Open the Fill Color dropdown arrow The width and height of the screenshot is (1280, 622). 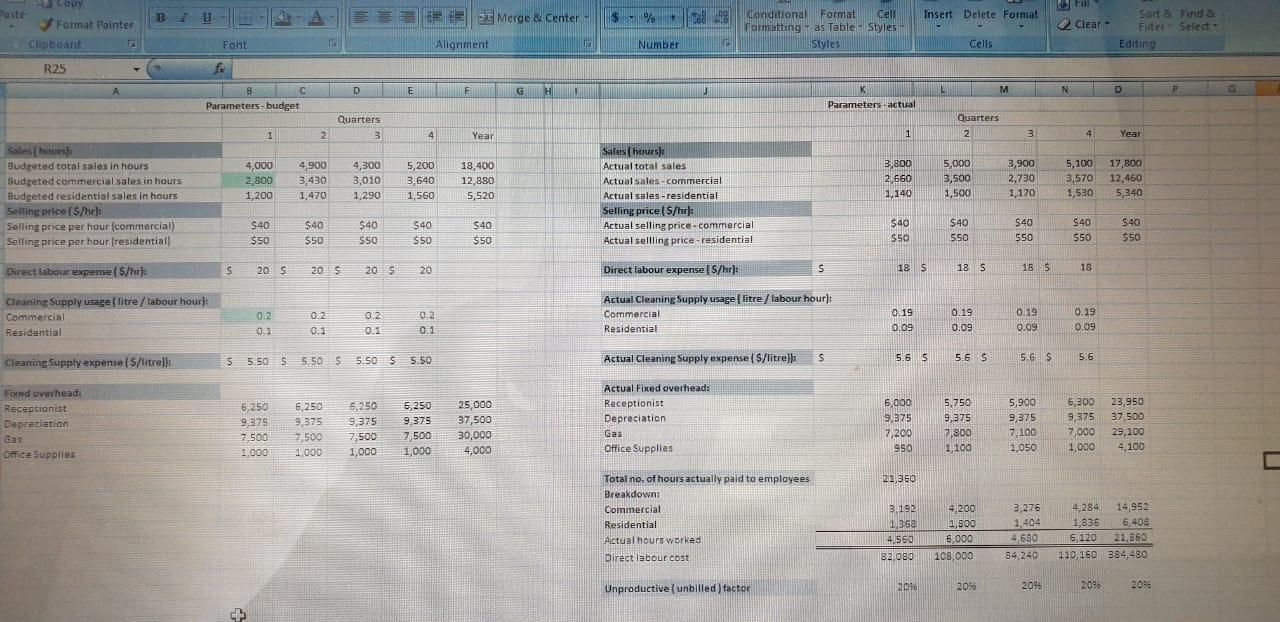point(297,17)
